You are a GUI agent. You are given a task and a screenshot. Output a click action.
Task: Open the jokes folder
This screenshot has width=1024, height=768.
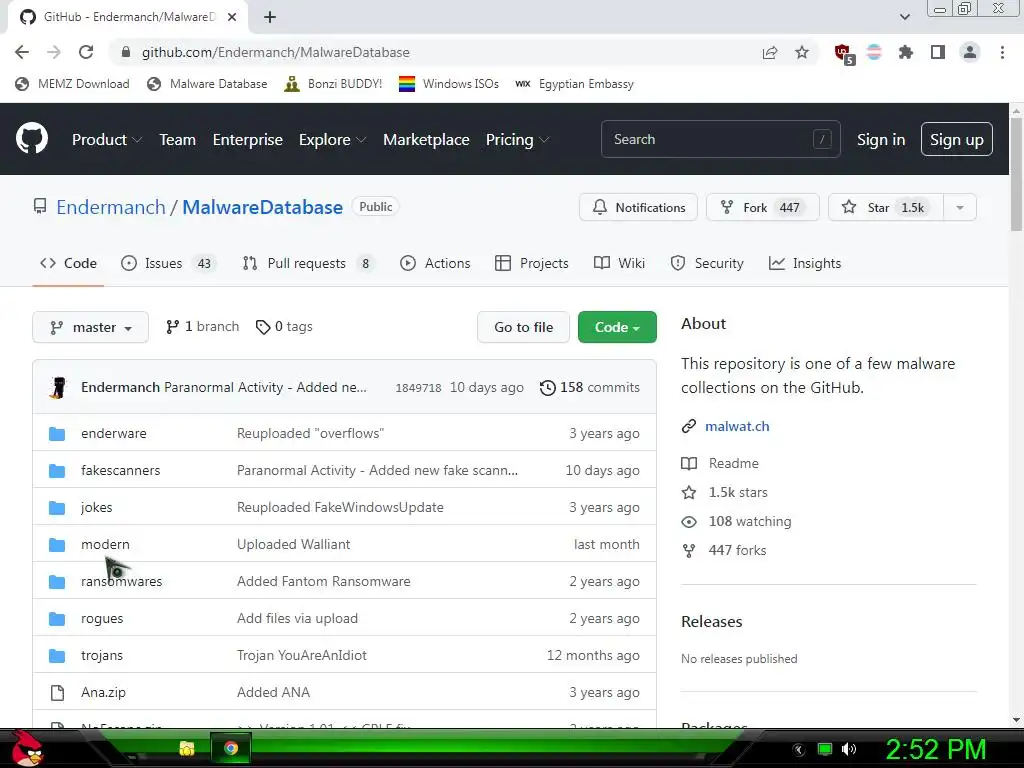tap(97, 507)
